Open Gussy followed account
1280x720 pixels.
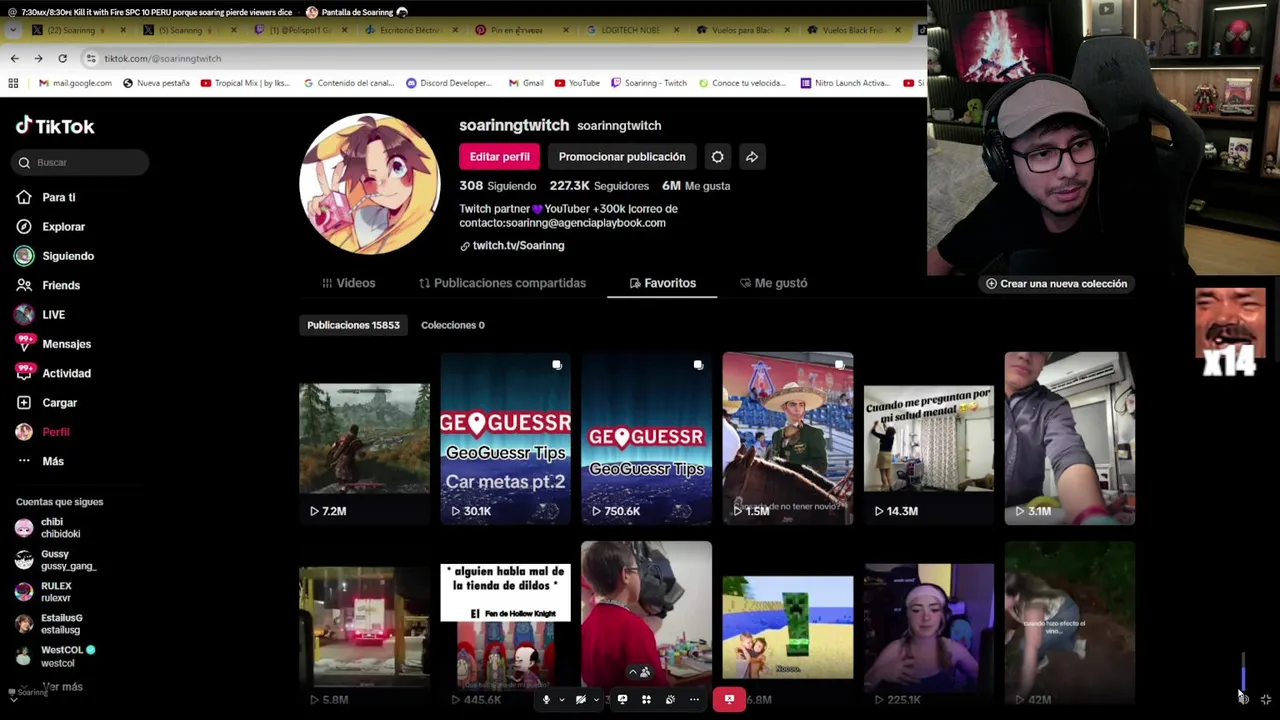coord(55,560)
